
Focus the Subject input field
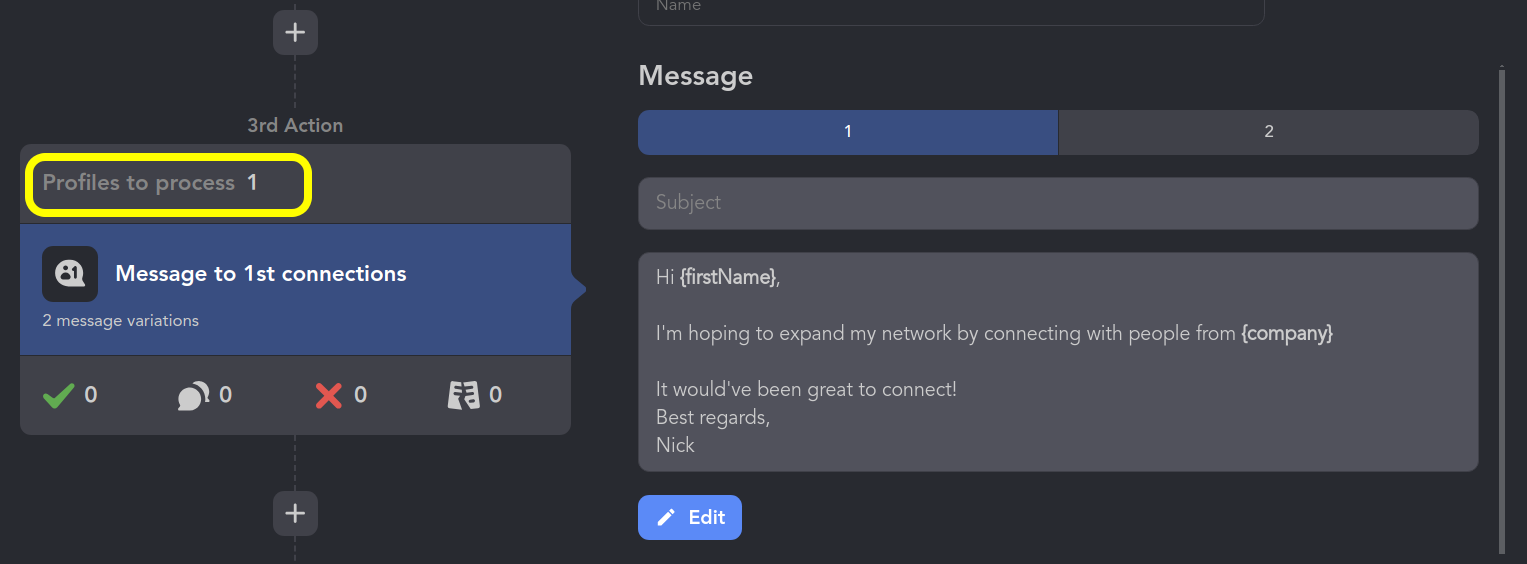(x=1058, y=203)
